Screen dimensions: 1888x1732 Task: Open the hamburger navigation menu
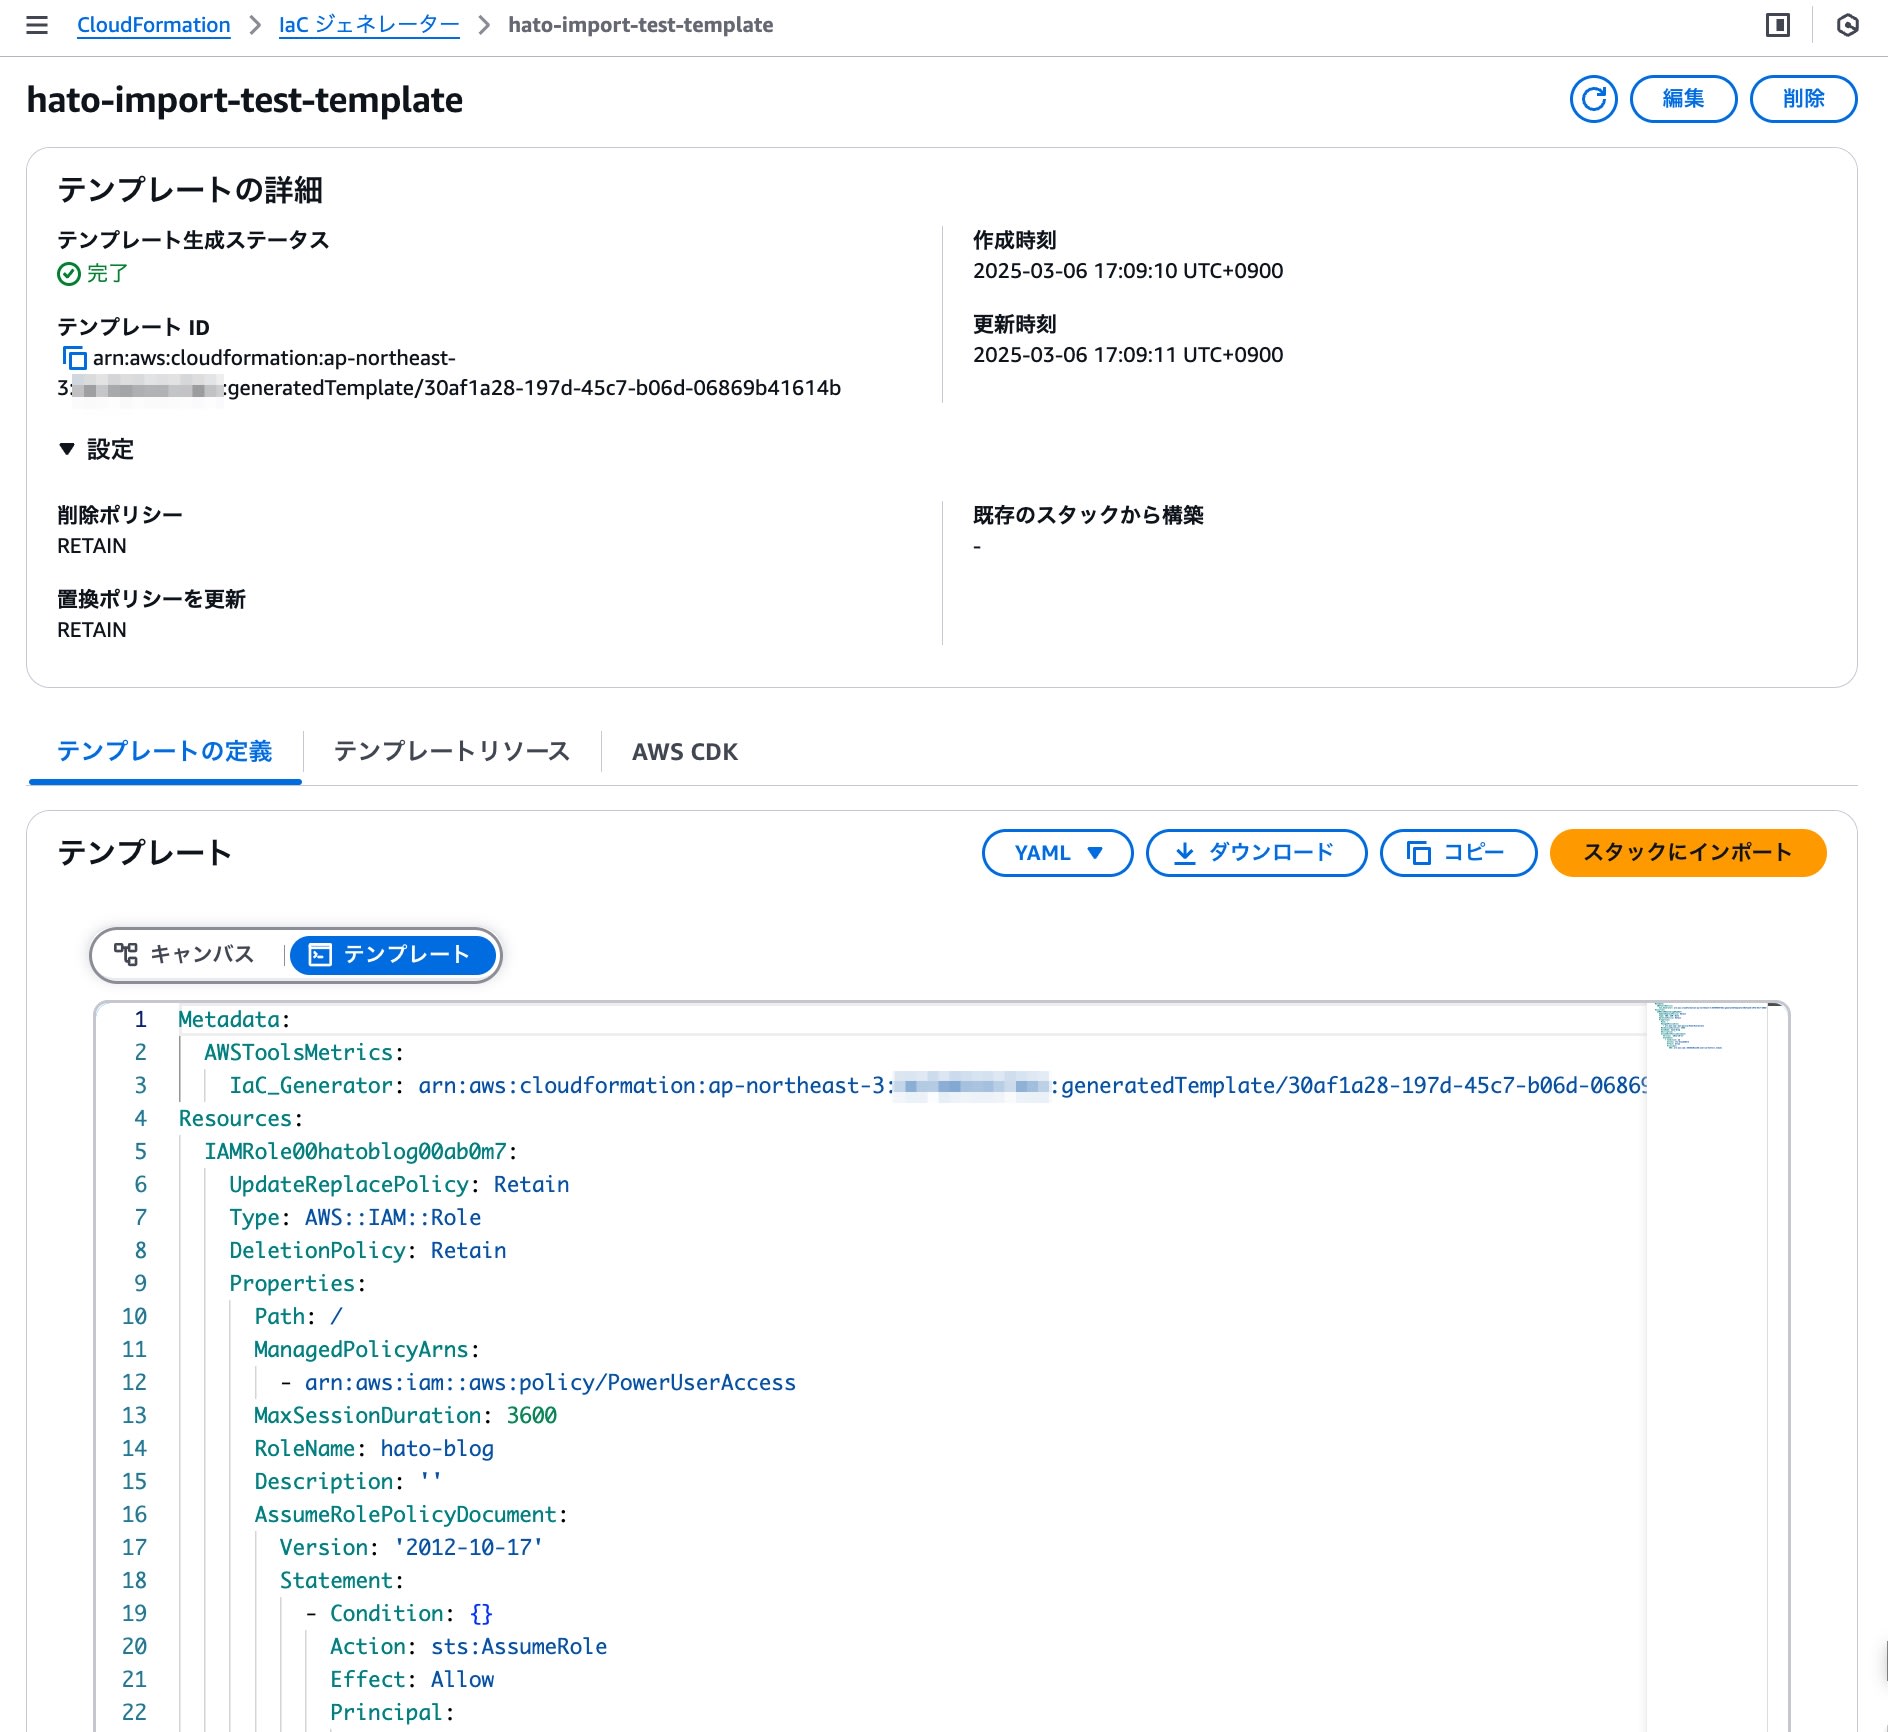coord(37,25)
